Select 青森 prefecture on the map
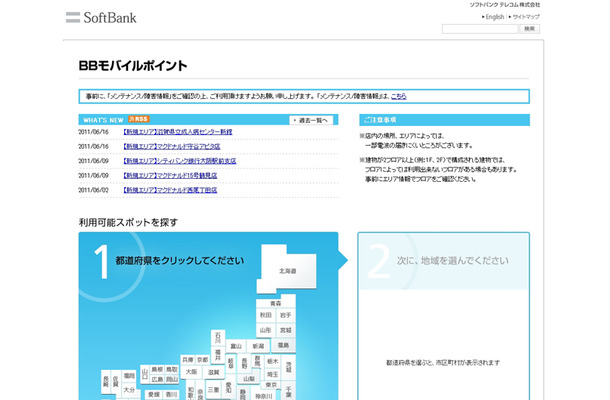The width and height of the screenshot is (610, 400). coord(275,302)
